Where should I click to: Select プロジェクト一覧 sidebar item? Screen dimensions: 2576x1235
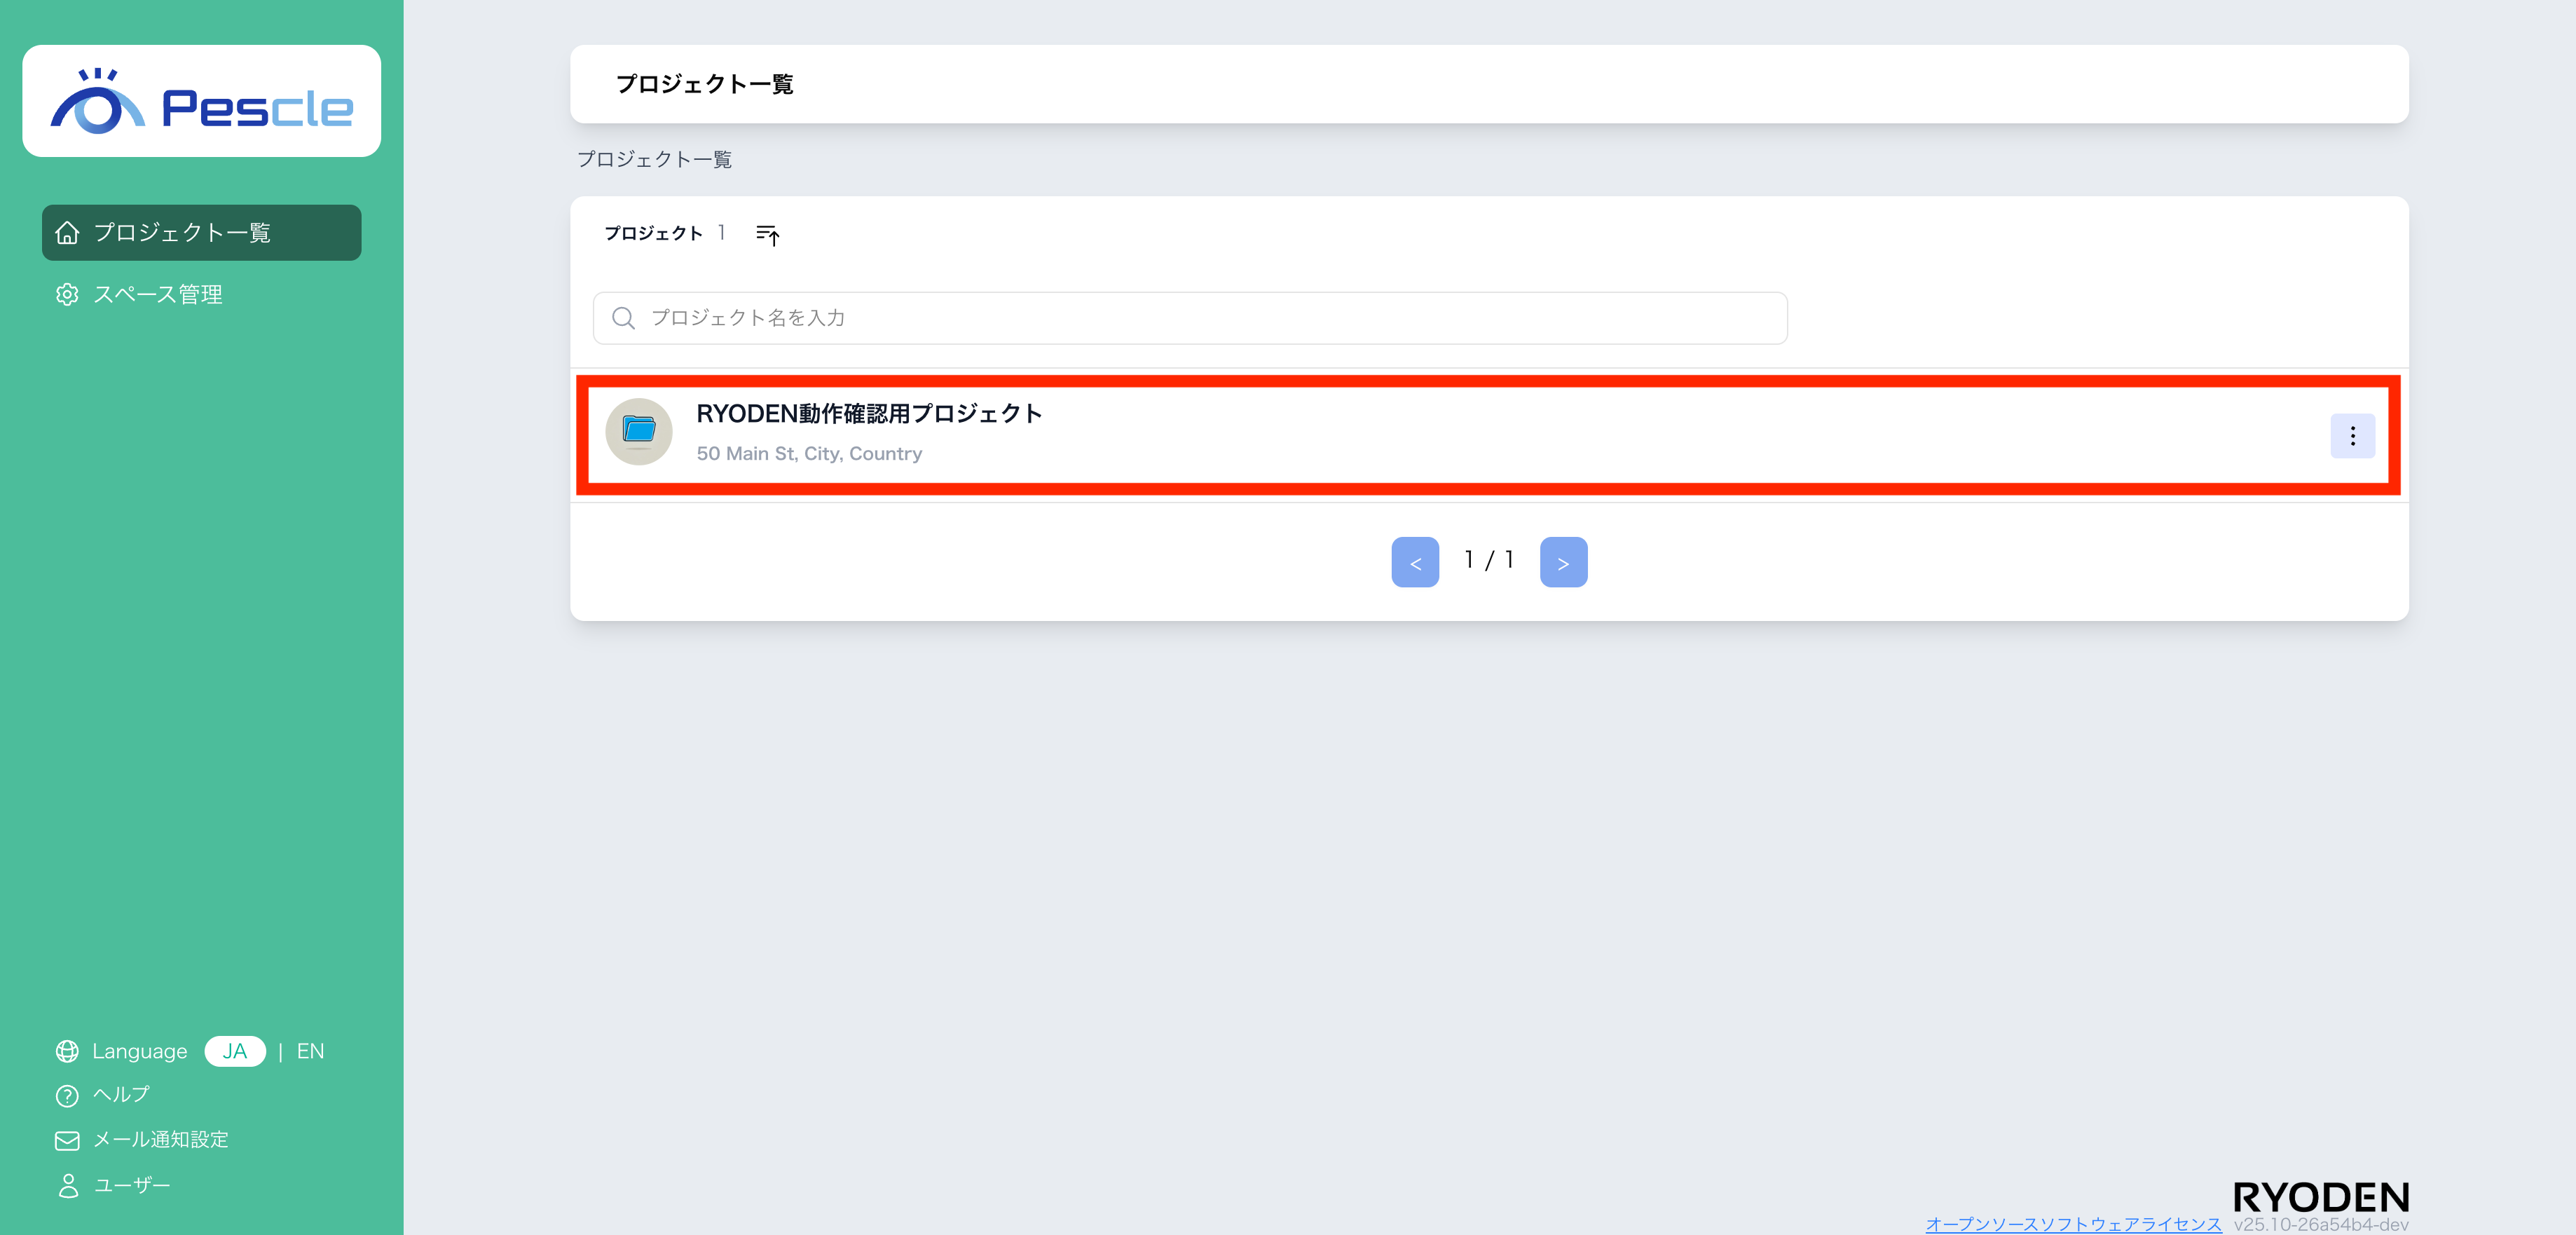point(201,233)
